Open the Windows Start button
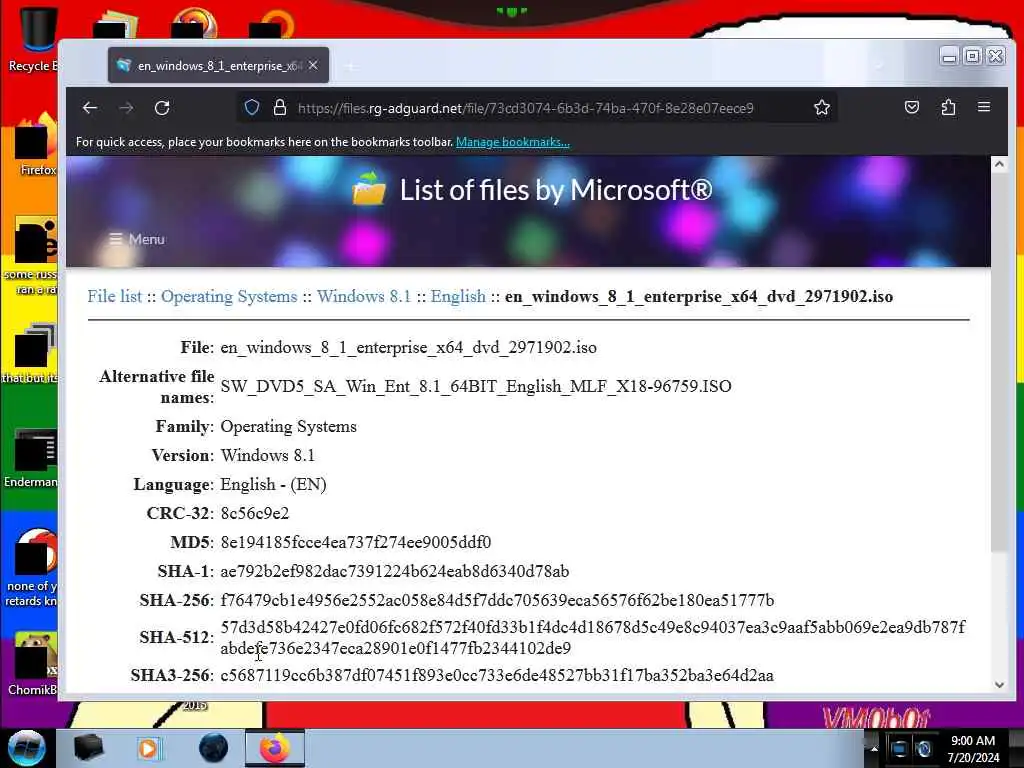This screenshot has height=768, width=1024. coord(27,748)
